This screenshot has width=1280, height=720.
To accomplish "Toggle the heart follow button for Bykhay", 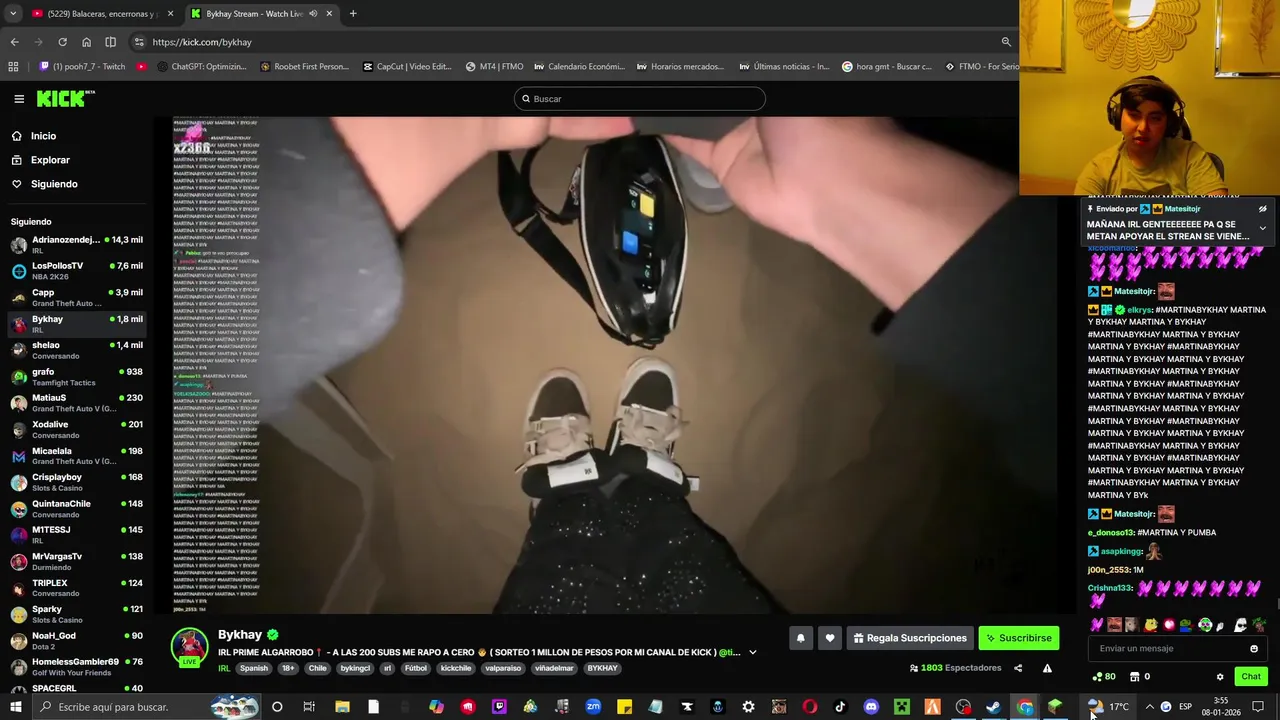I will click(830, 638).
